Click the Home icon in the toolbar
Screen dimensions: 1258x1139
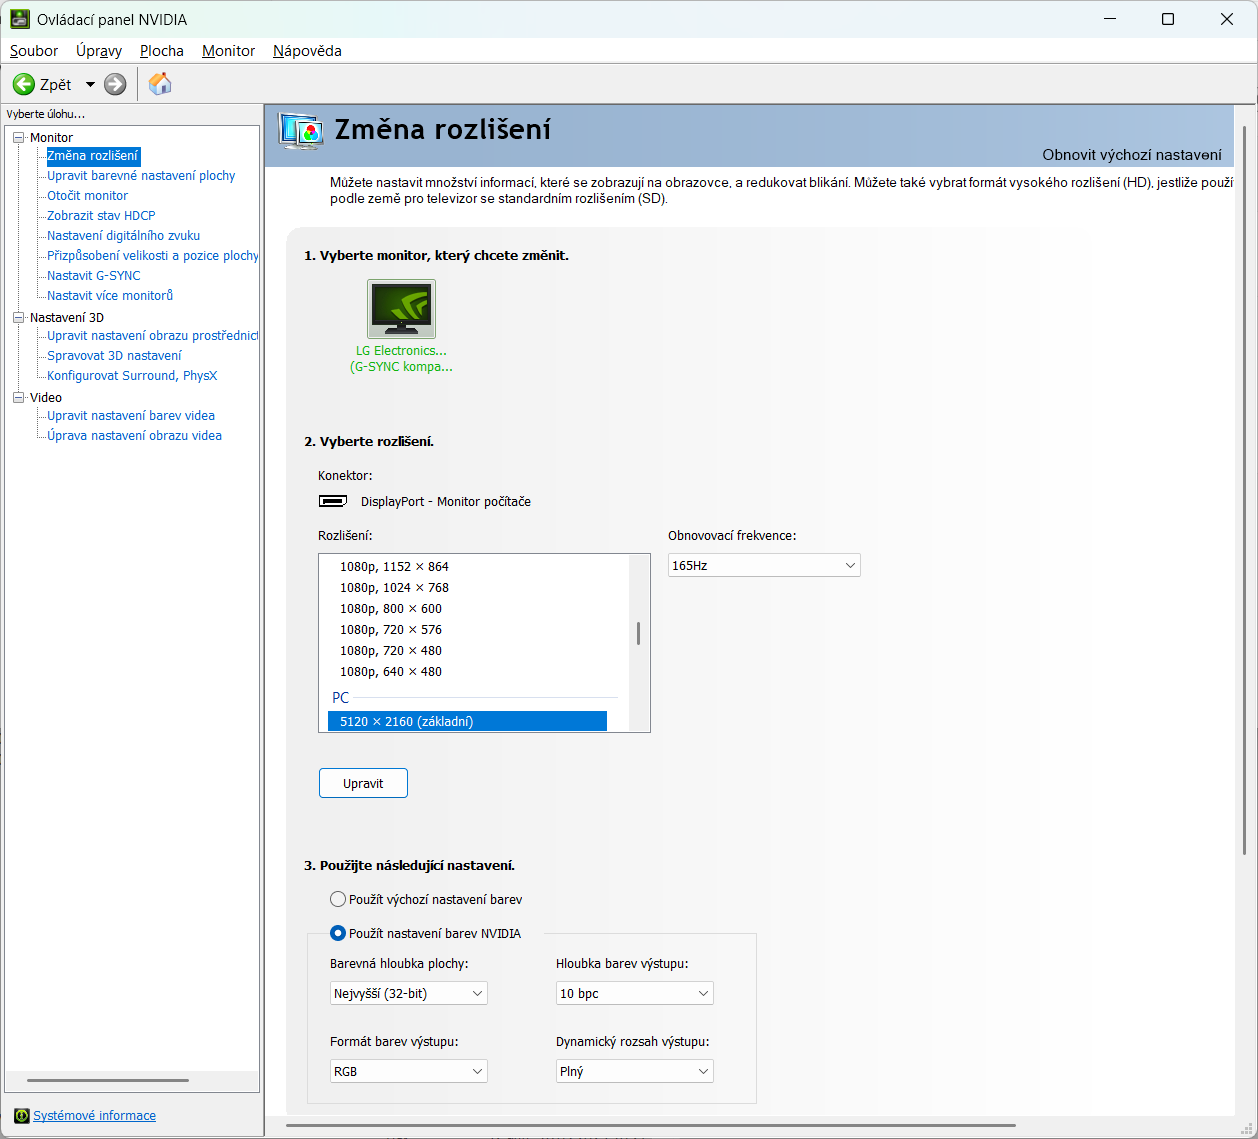(x=160, y=84)
